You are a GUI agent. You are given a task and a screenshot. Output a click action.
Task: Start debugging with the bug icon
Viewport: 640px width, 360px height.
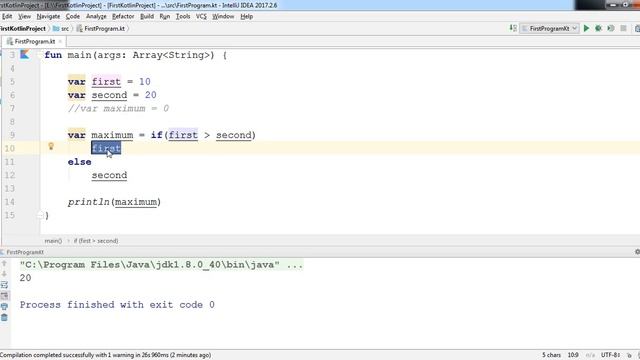(x=598, y=28)
